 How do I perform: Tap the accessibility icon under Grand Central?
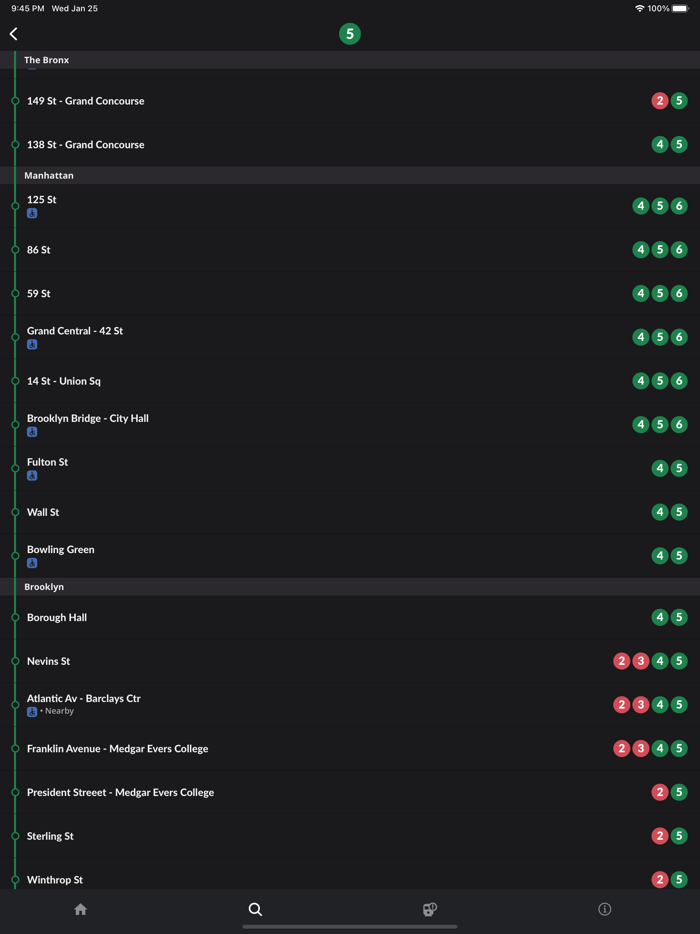click(32, 344)
